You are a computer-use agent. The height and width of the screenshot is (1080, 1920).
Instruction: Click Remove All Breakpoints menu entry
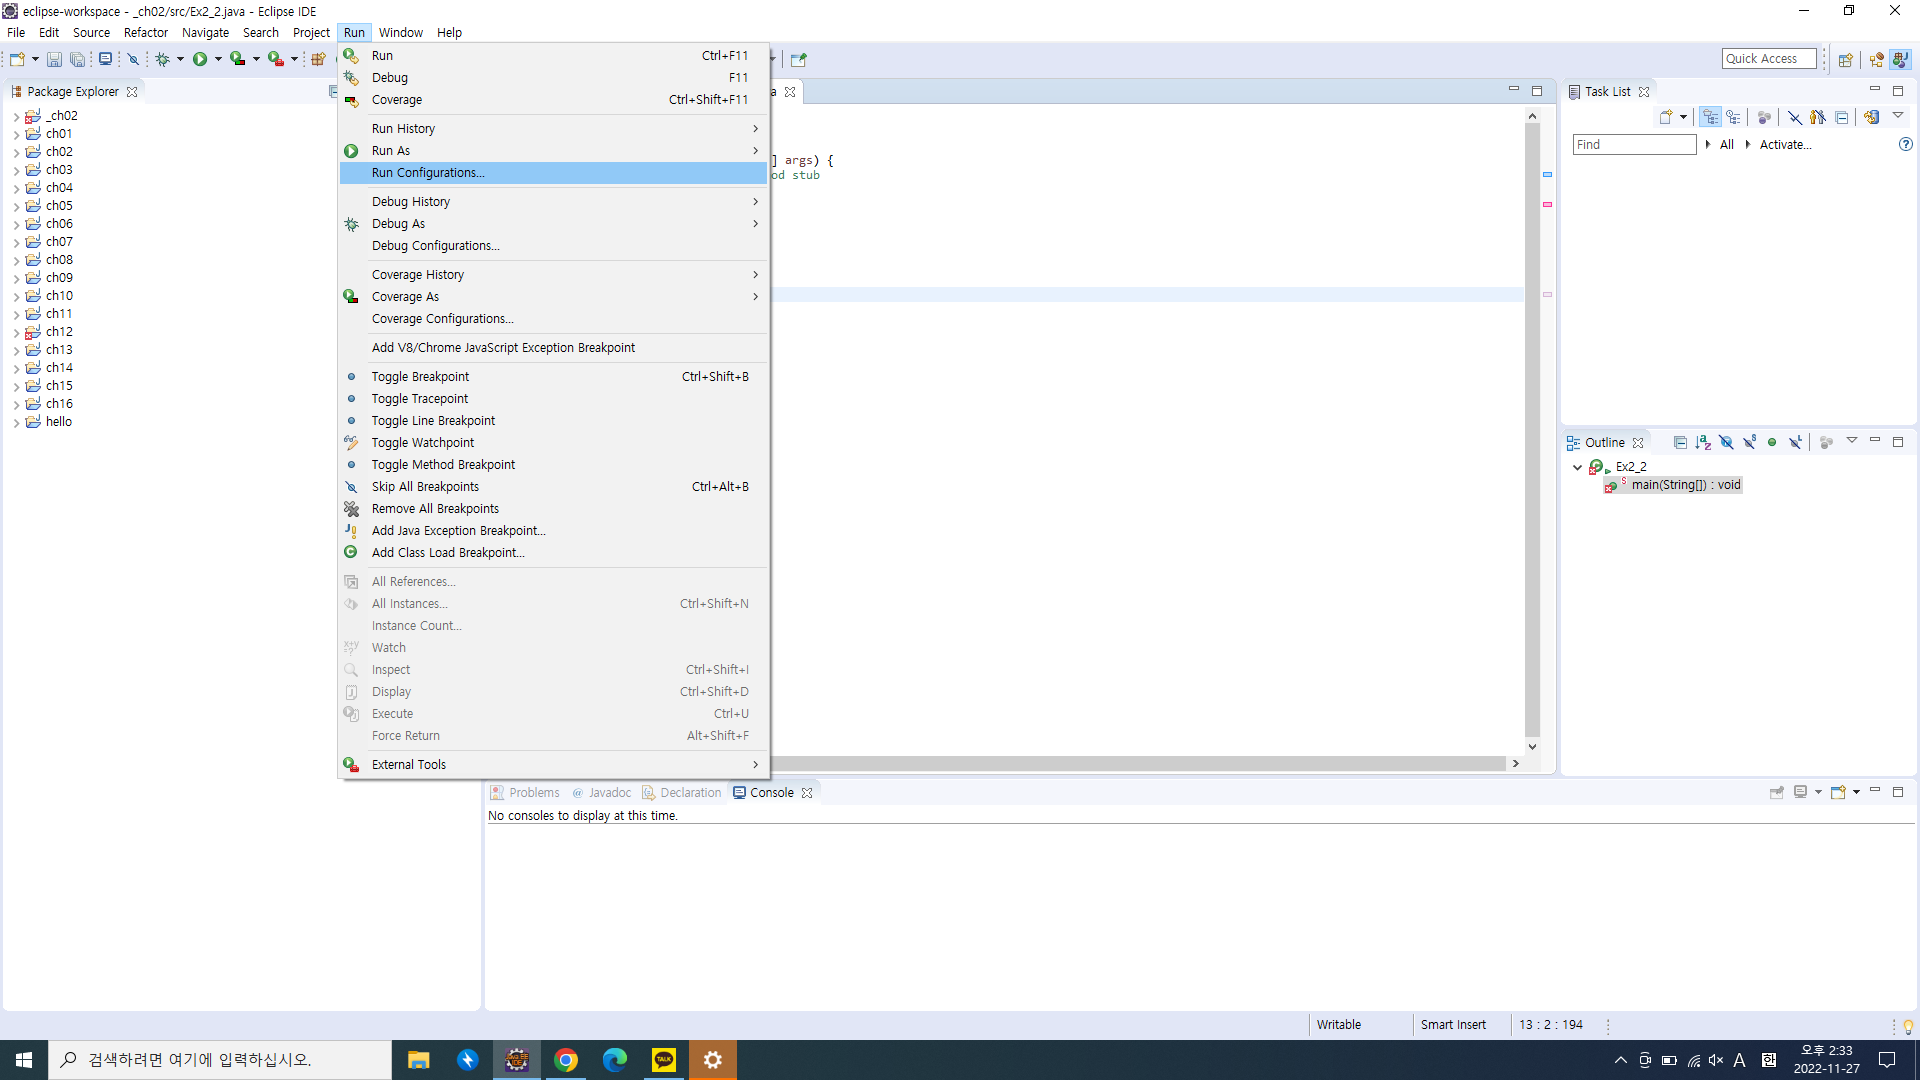(435, 509)
